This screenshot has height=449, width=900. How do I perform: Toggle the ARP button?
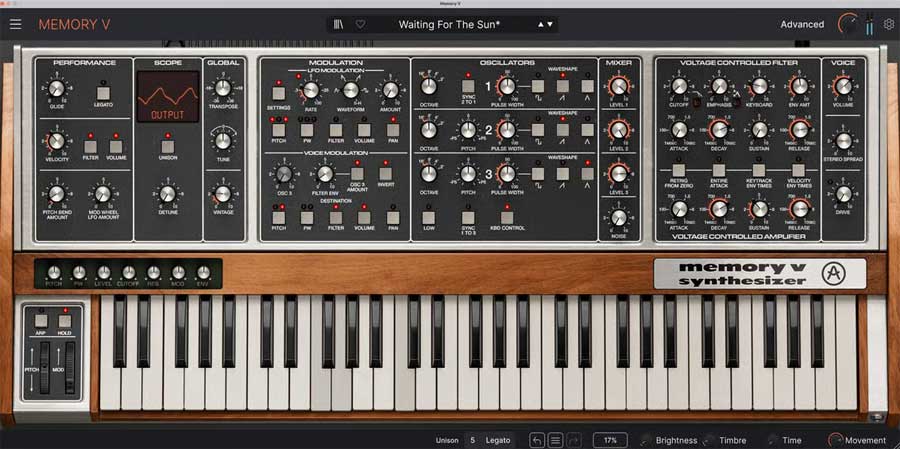tap(41, 321)
